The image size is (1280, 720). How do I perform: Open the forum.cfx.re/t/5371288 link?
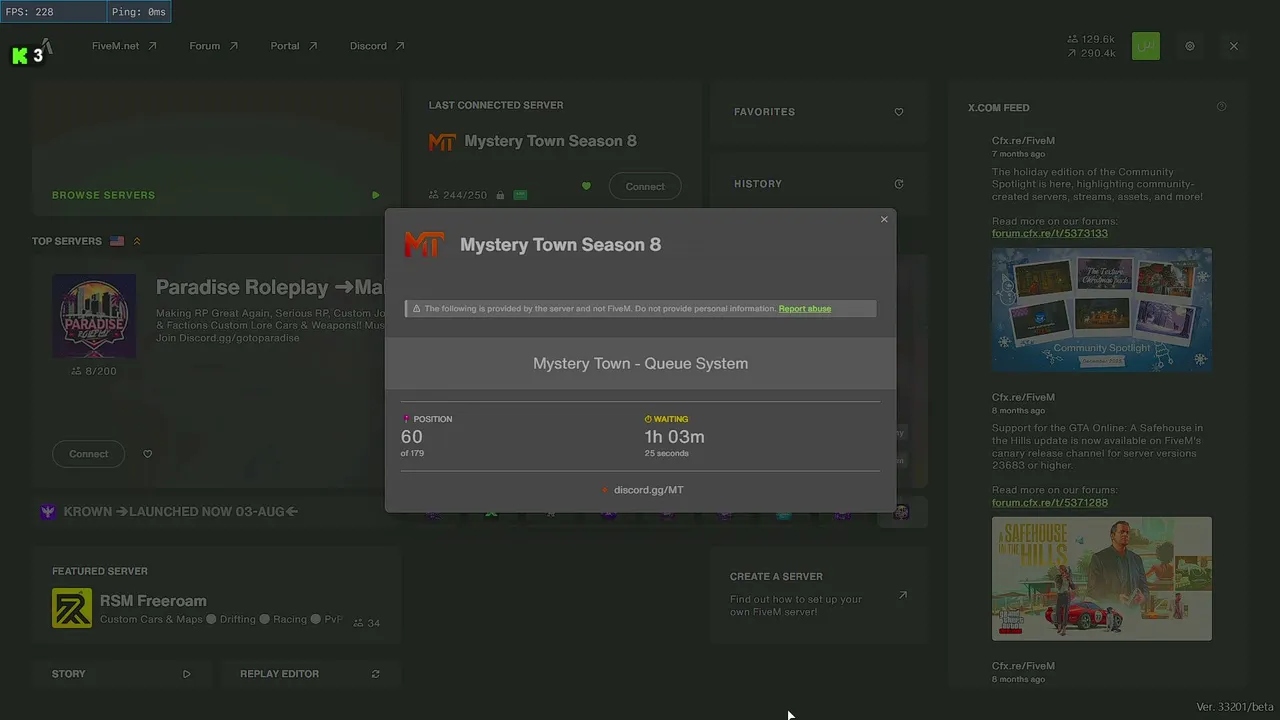(1050, 503)
